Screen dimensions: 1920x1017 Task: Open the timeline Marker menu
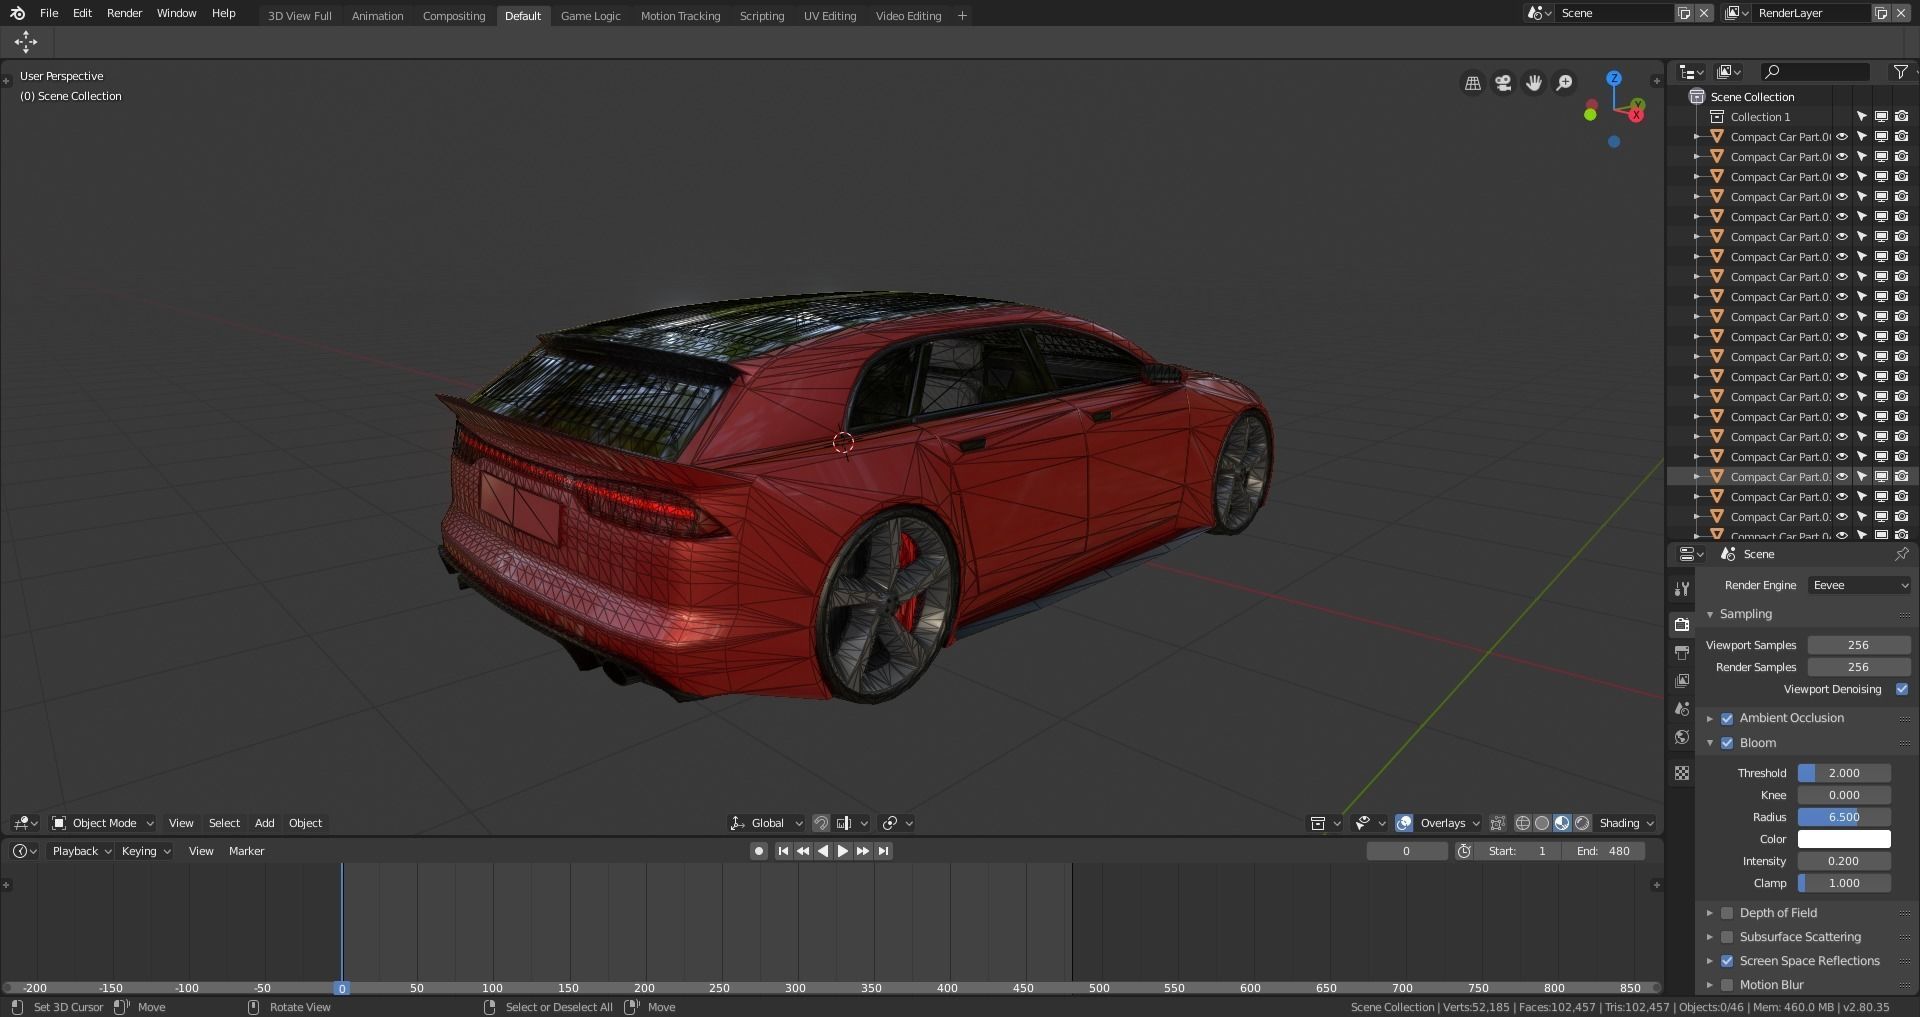click(246, 851)
